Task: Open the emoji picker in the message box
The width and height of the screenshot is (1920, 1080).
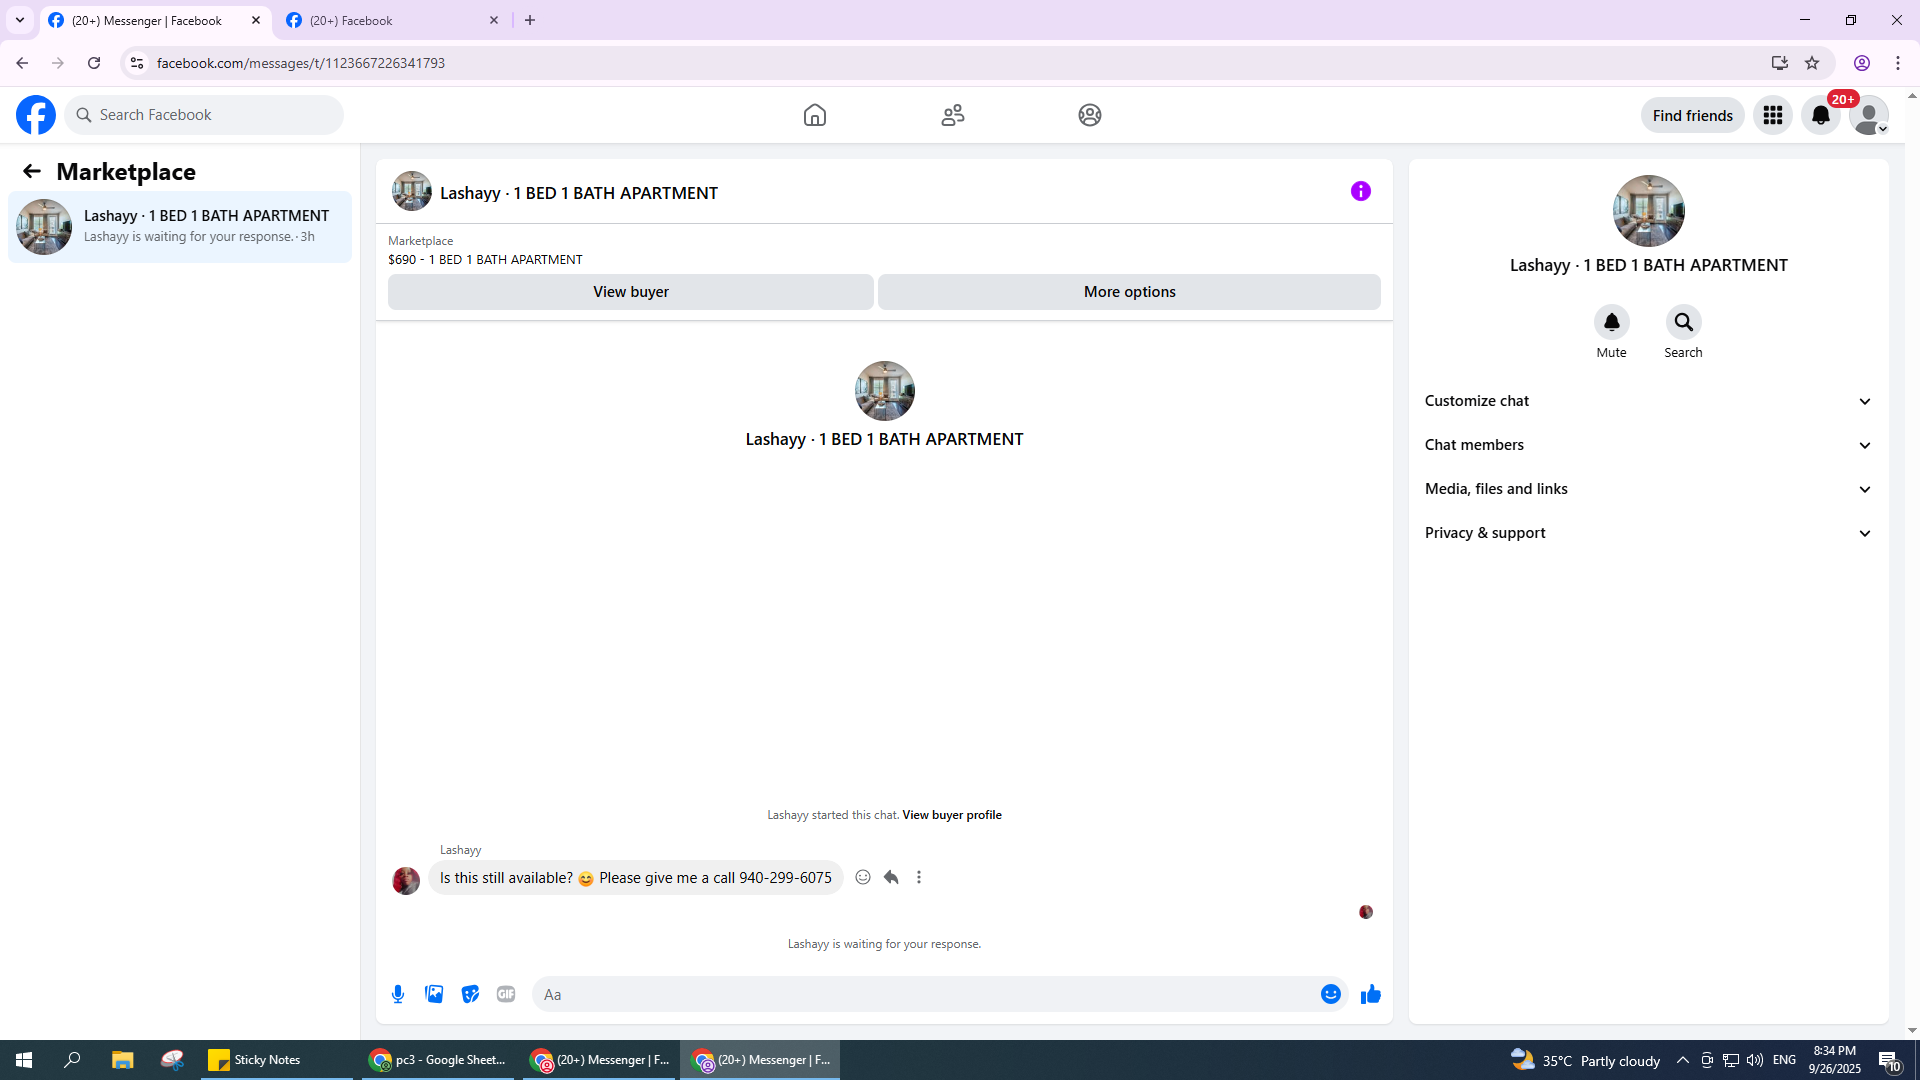Action: point(1330,994)
